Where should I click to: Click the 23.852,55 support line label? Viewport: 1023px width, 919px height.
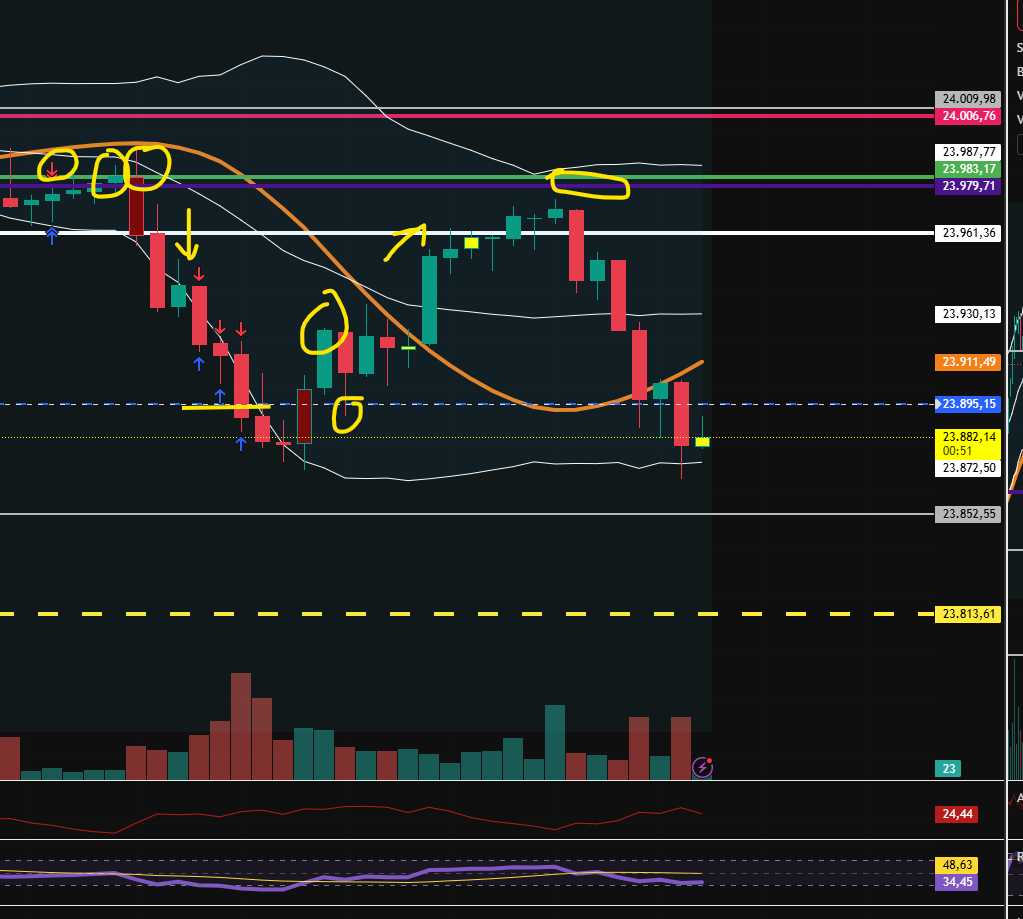pos(966,514)
